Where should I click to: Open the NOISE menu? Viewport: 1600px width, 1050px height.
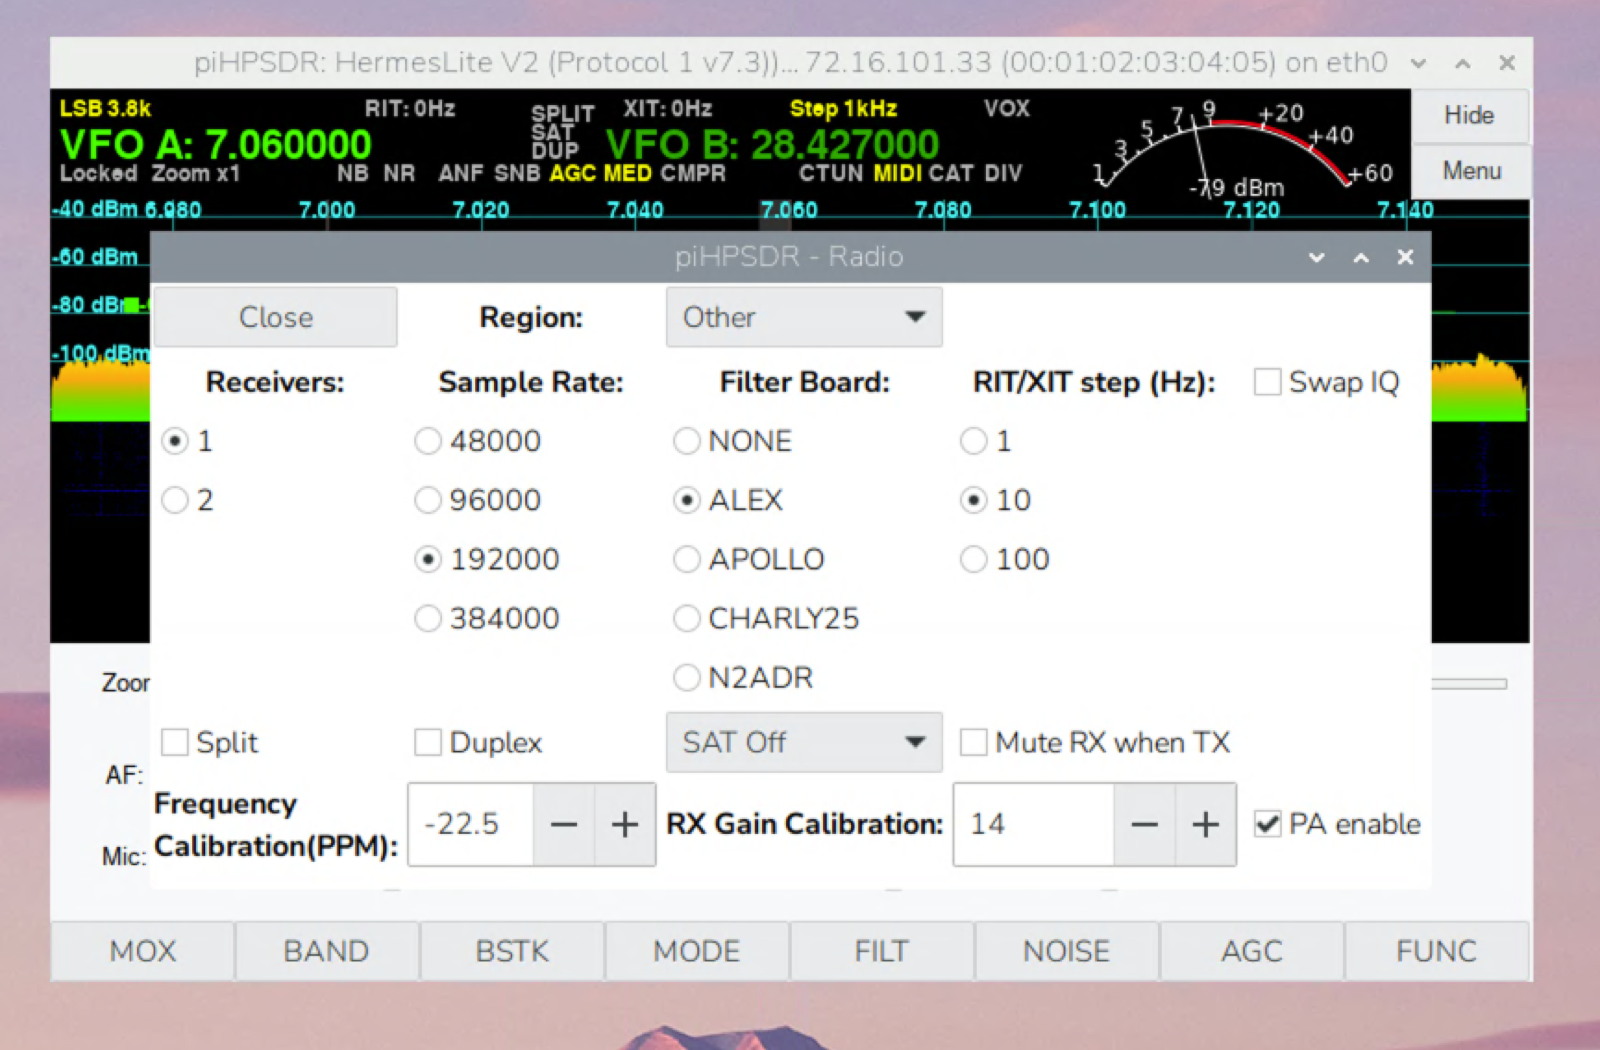tap(1066, 951)
